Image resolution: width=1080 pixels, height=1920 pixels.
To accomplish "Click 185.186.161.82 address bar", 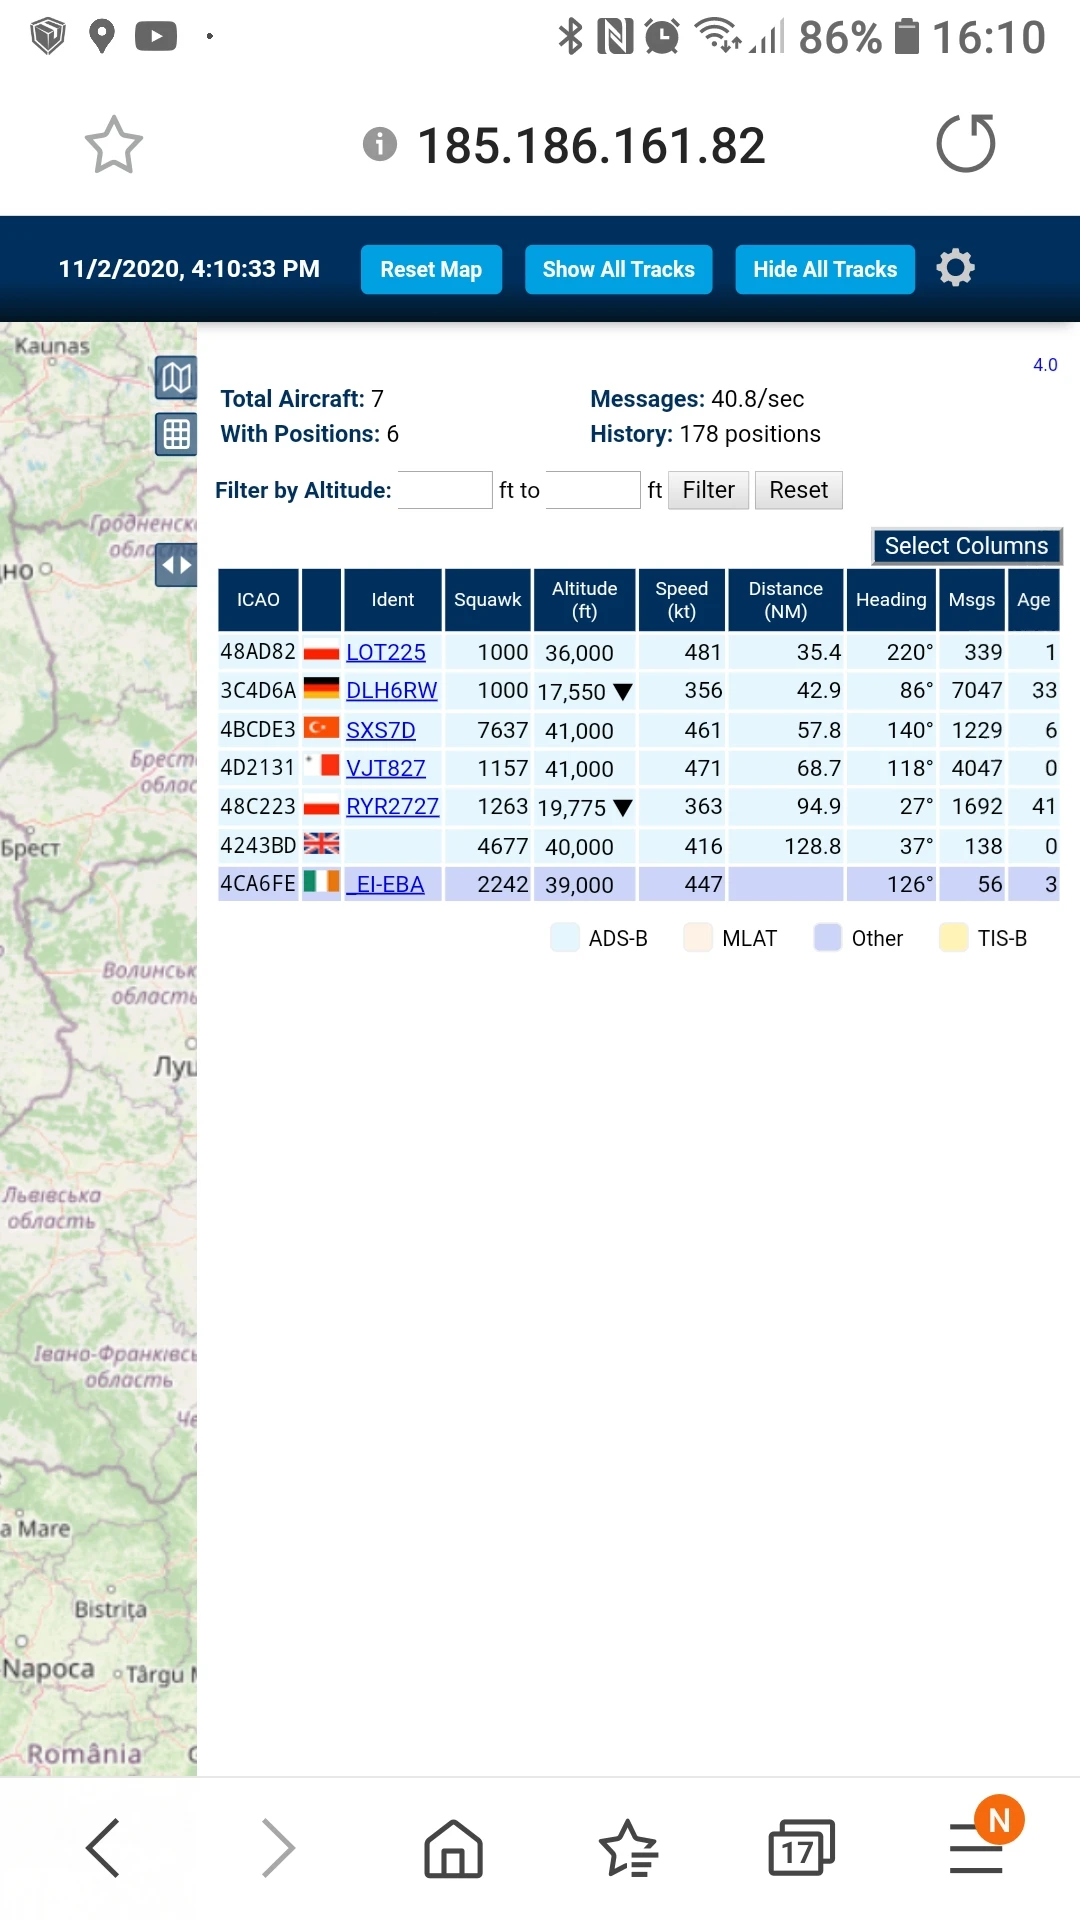I will [x=591, y=146].
